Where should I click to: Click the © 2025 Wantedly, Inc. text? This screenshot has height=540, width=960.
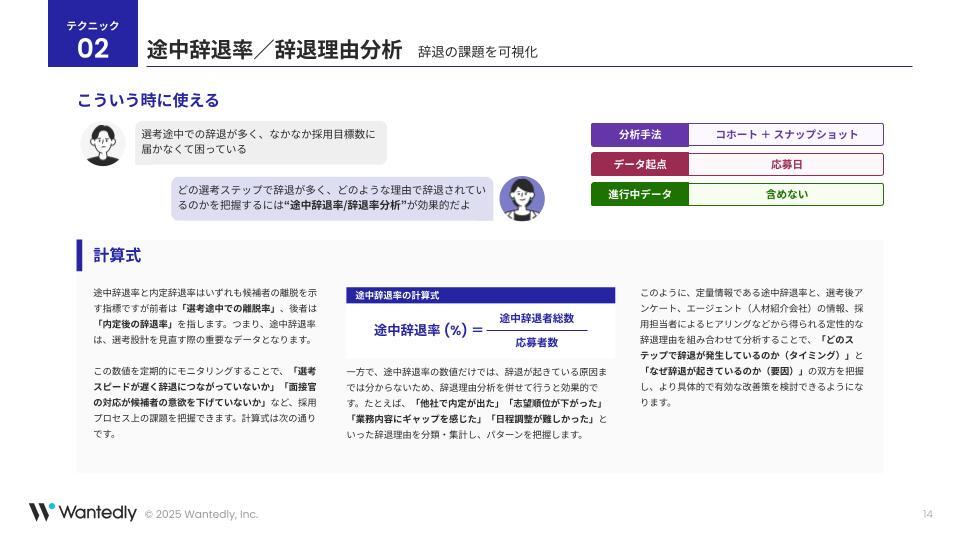click(x=201, y=514)
